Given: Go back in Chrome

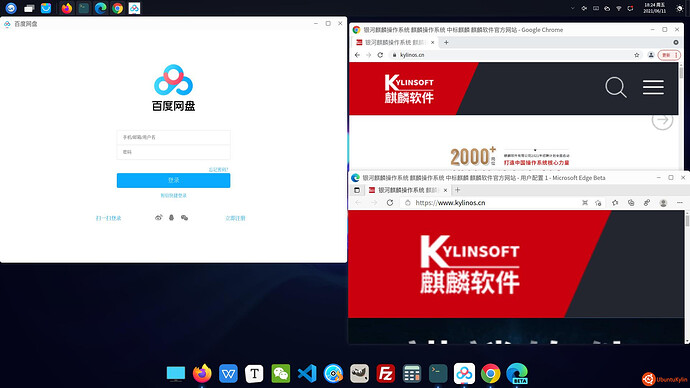Looking at the screenshot, I should [357, 55].
